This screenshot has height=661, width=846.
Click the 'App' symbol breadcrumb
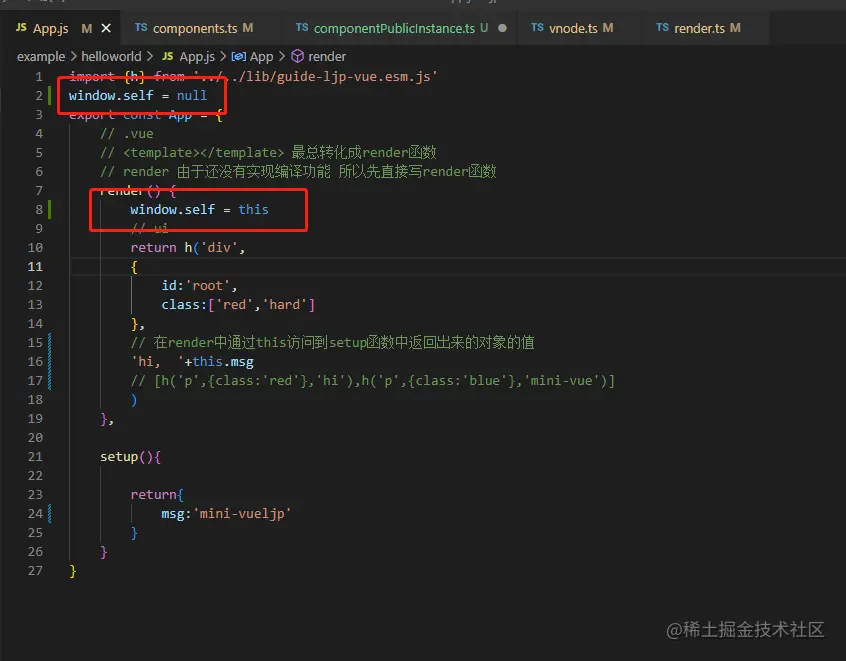click(x=262, y=57)
